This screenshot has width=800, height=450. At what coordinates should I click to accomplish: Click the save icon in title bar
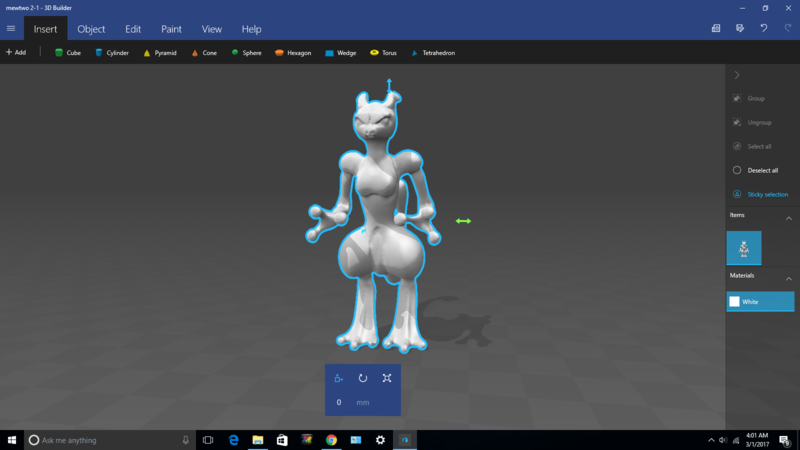tap(740, 28)
